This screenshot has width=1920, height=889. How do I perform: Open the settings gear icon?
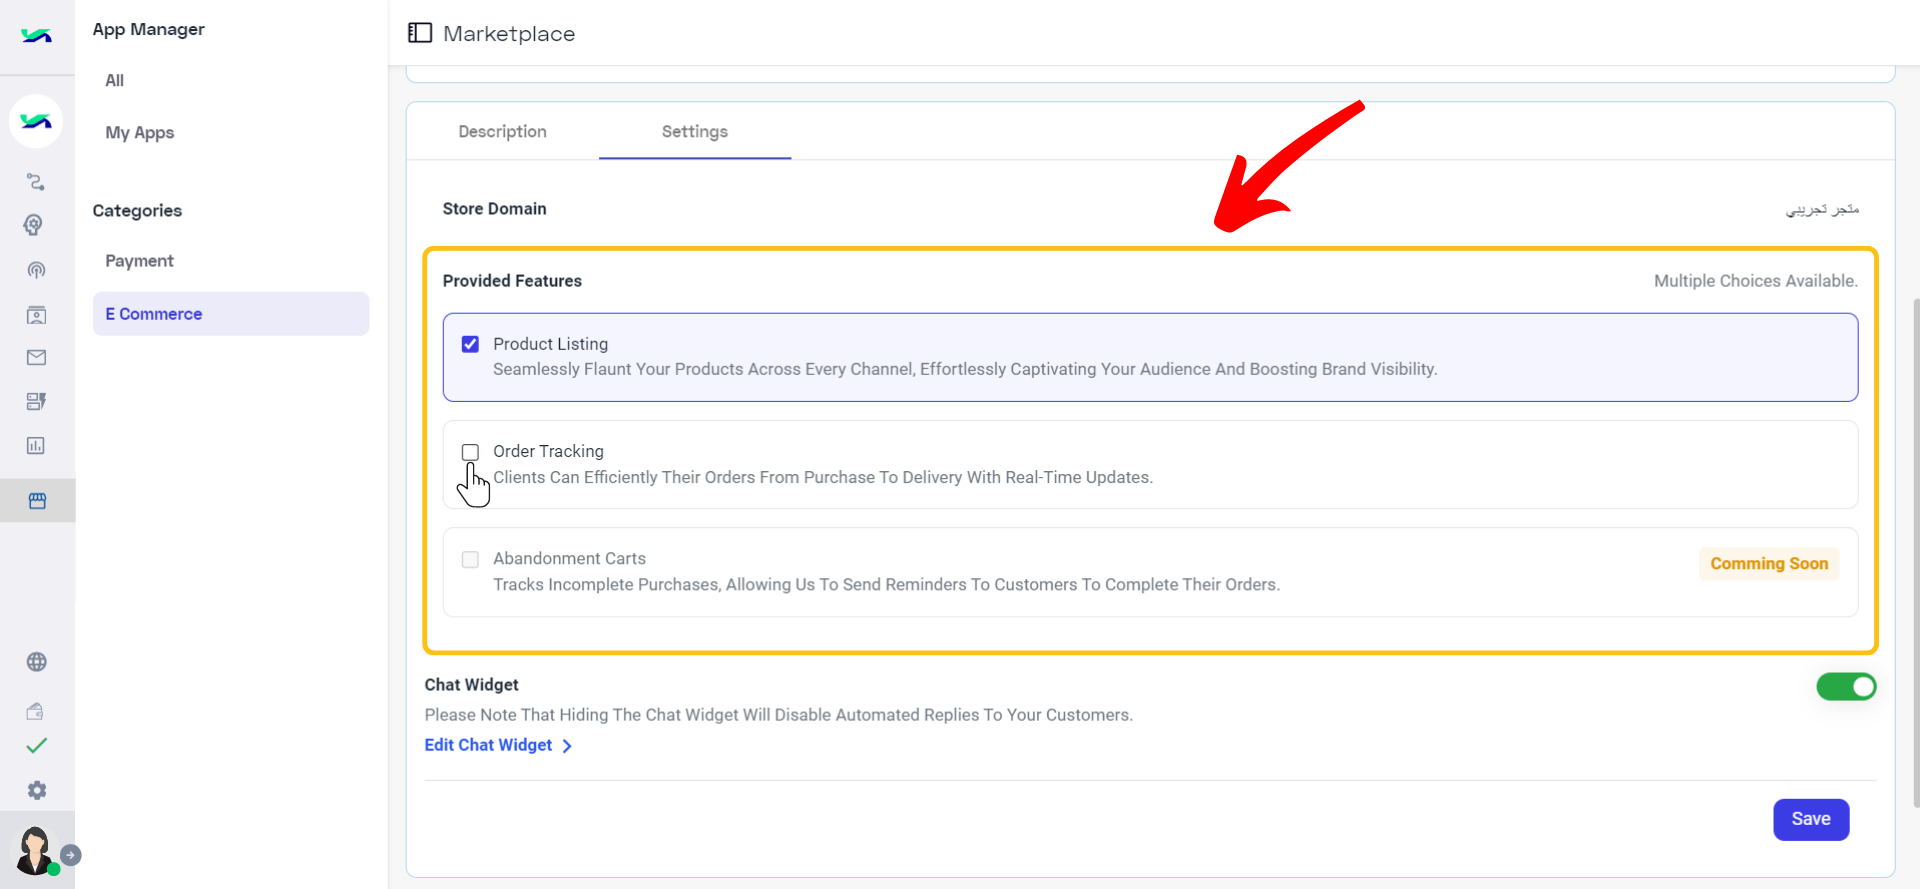[37, 791]
